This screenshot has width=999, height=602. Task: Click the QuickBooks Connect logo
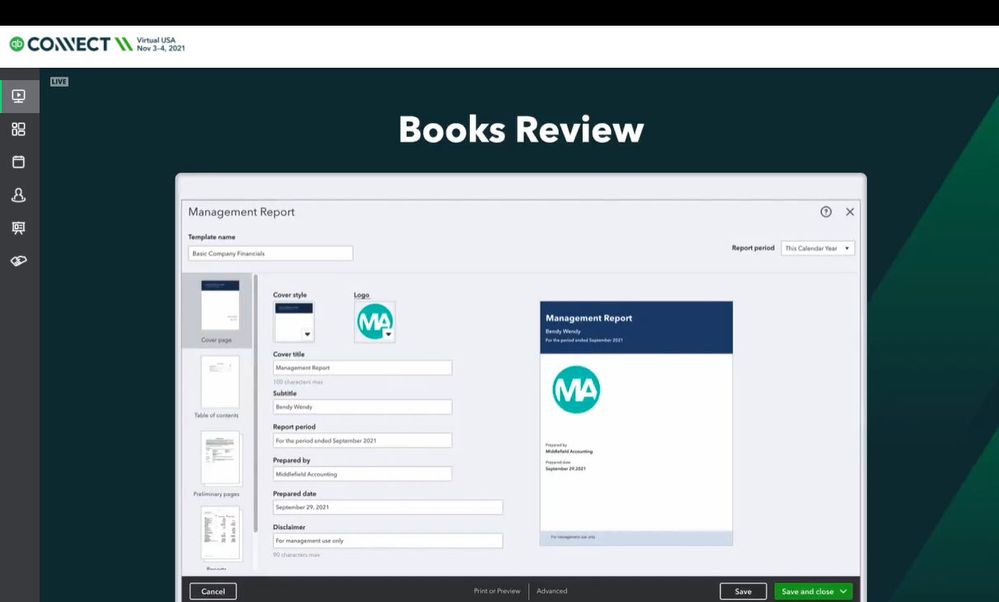[71, 44]
